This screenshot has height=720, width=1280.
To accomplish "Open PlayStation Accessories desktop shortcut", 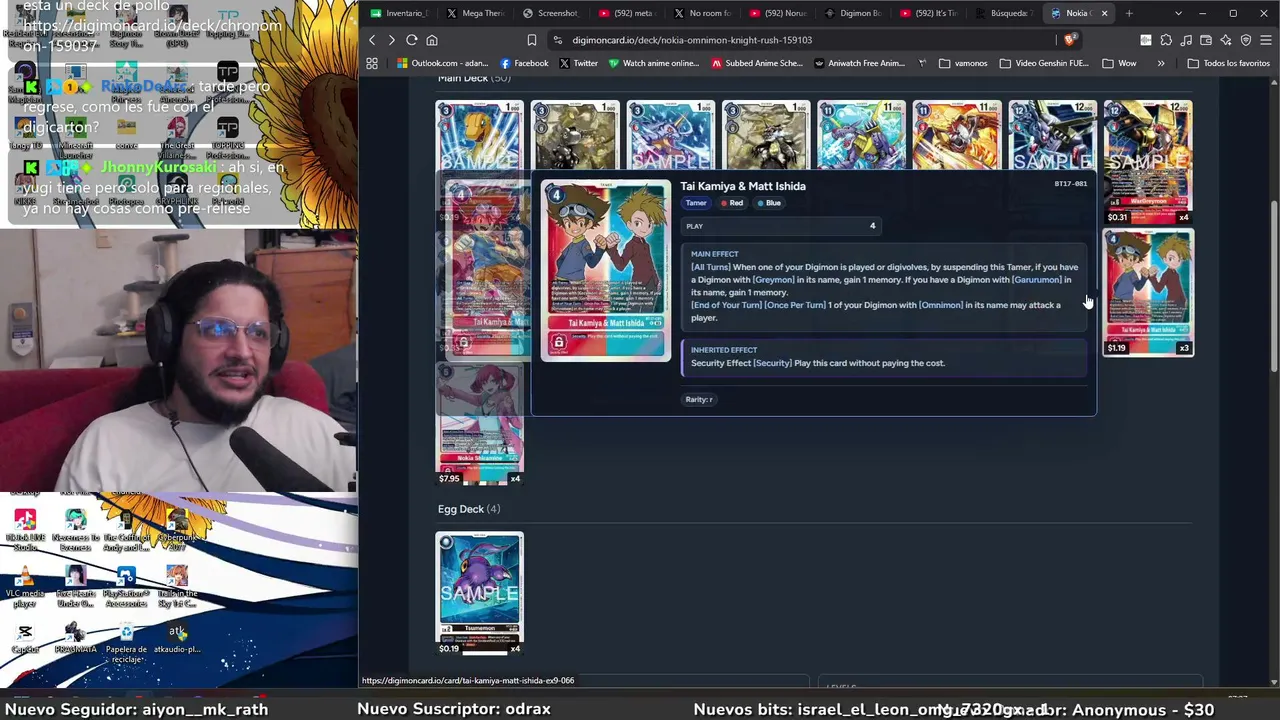I will [127, 586].
